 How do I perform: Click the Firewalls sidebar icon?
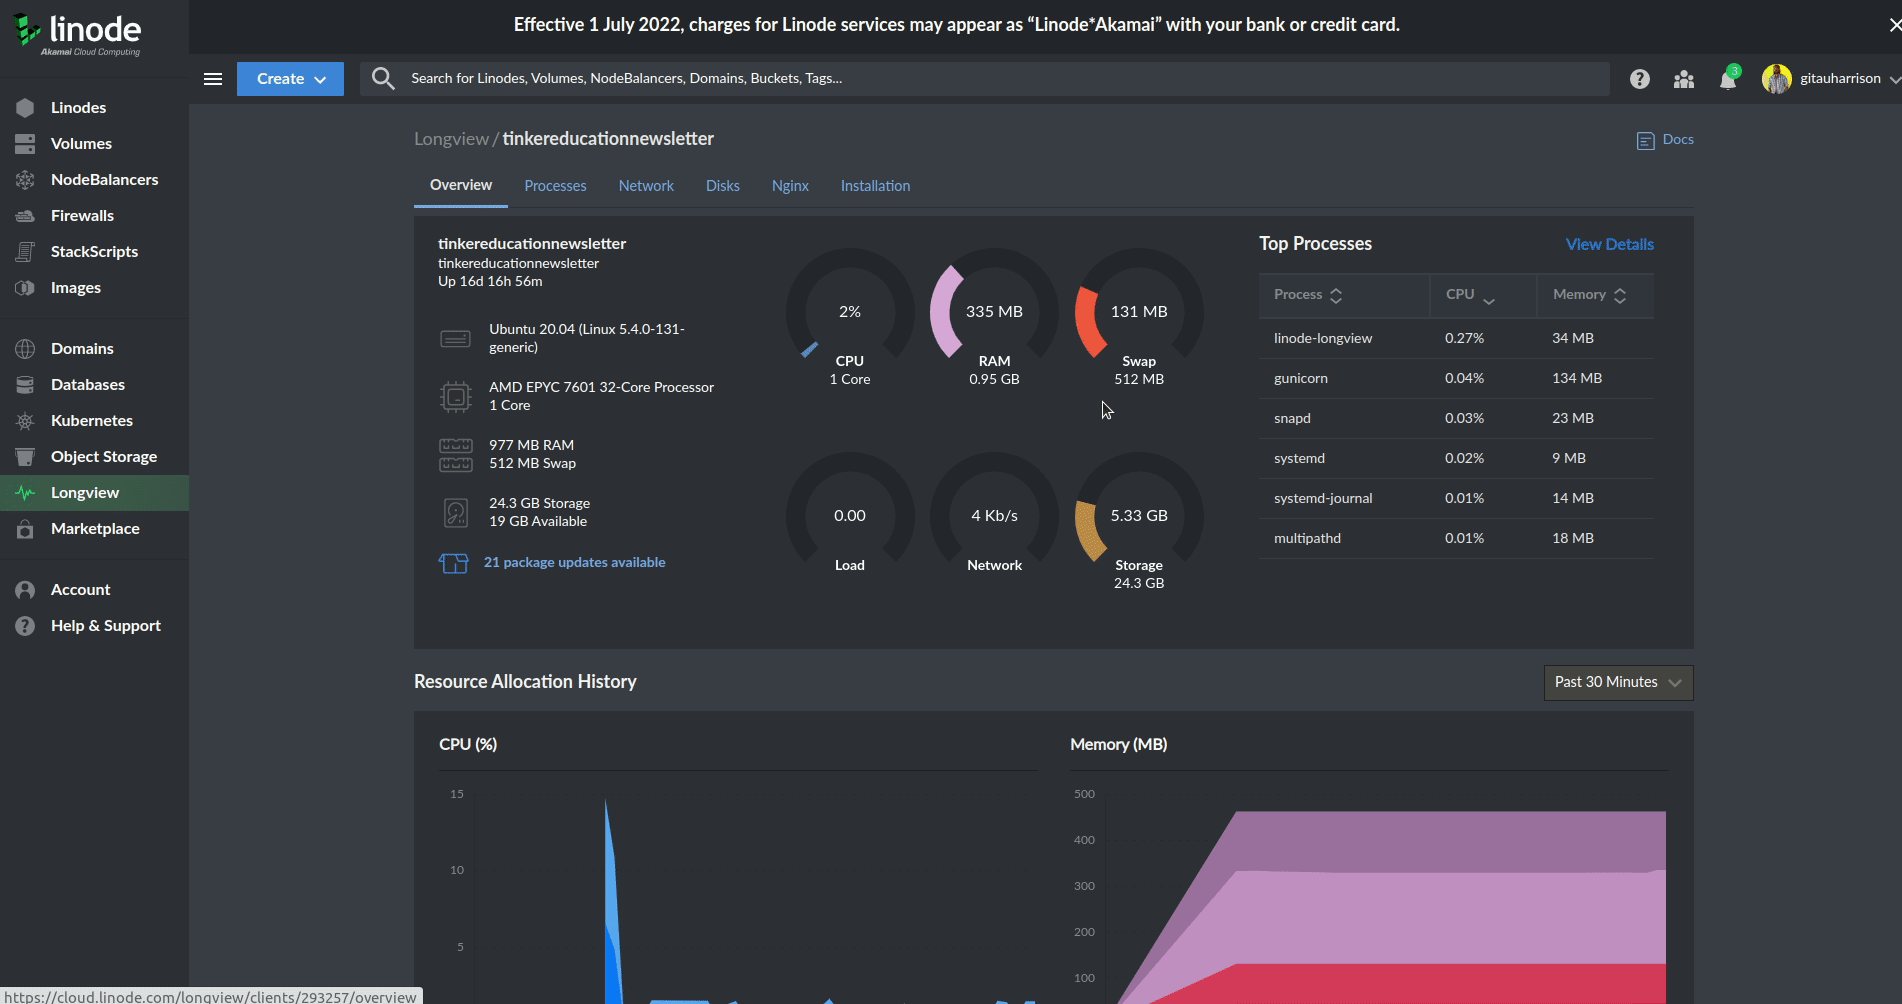click(25, 216)
